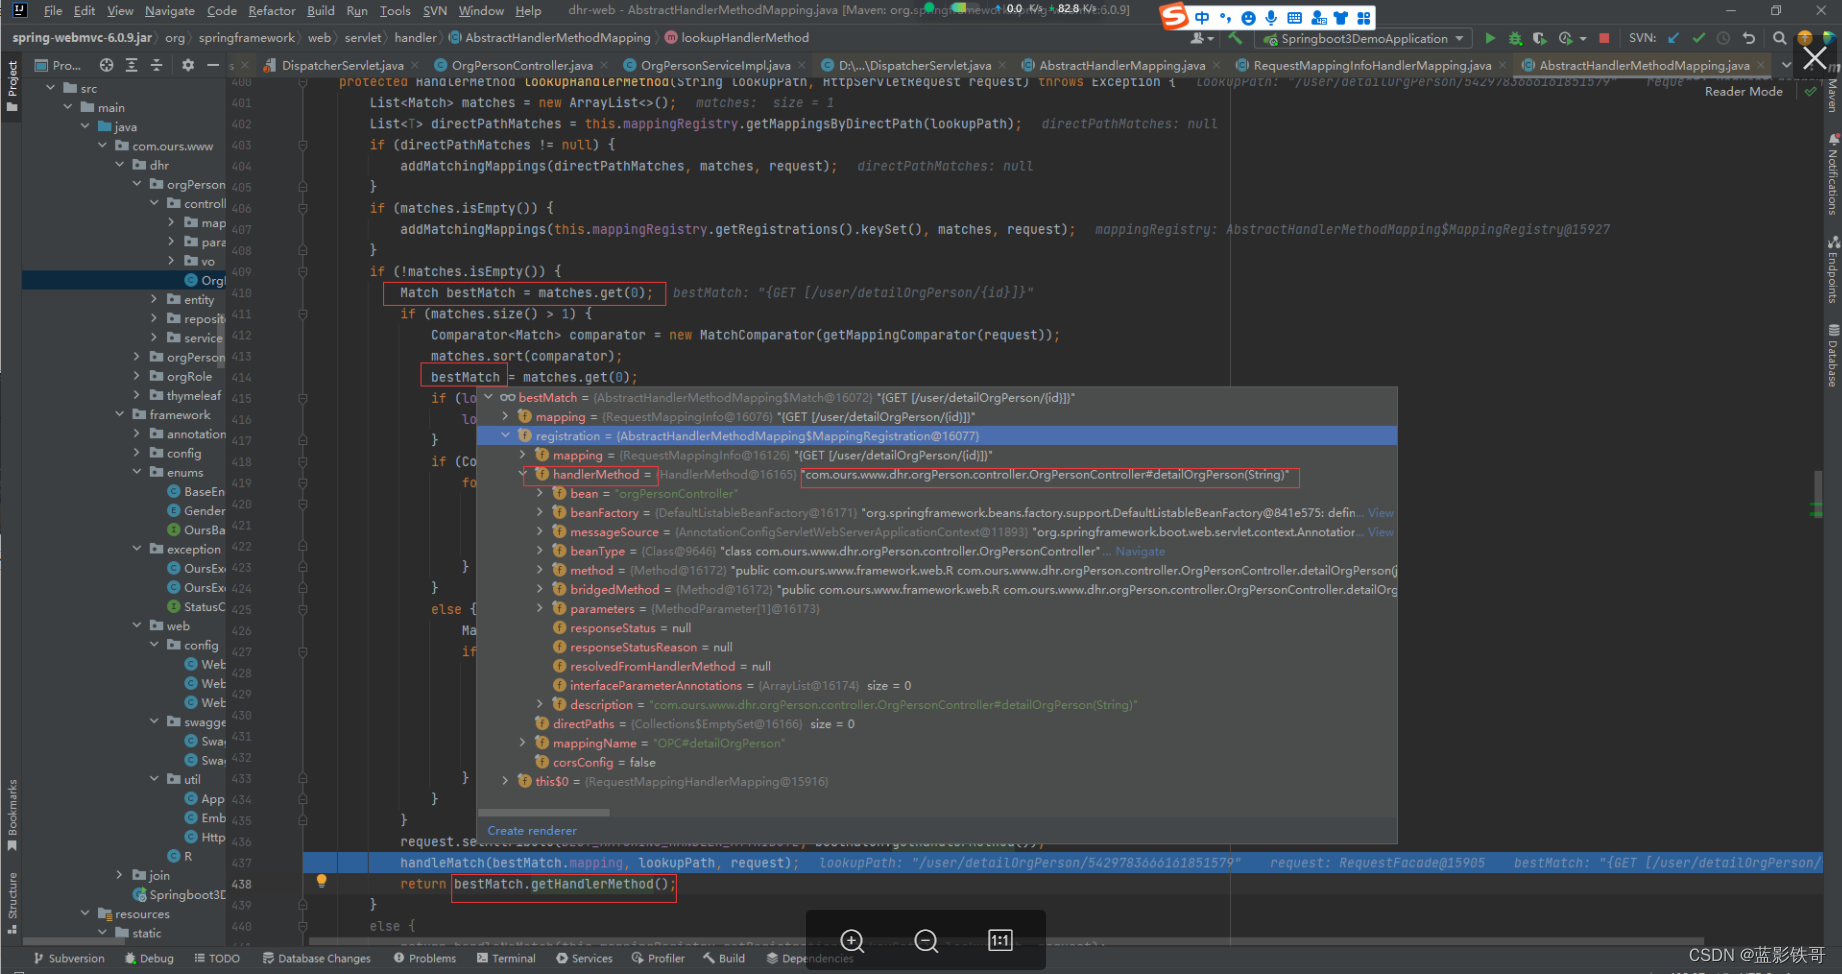Open the Sogou voice input microphone
The width and height of the screenshot is (1842, 974).
1271,17
